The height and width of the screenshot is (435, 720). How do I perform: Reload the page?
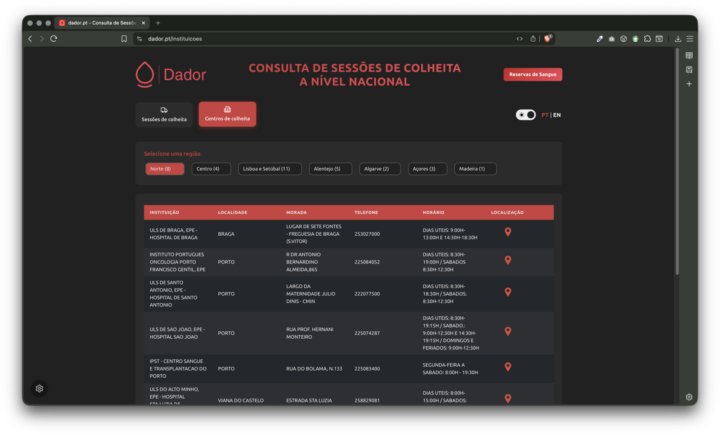point(54,39)
